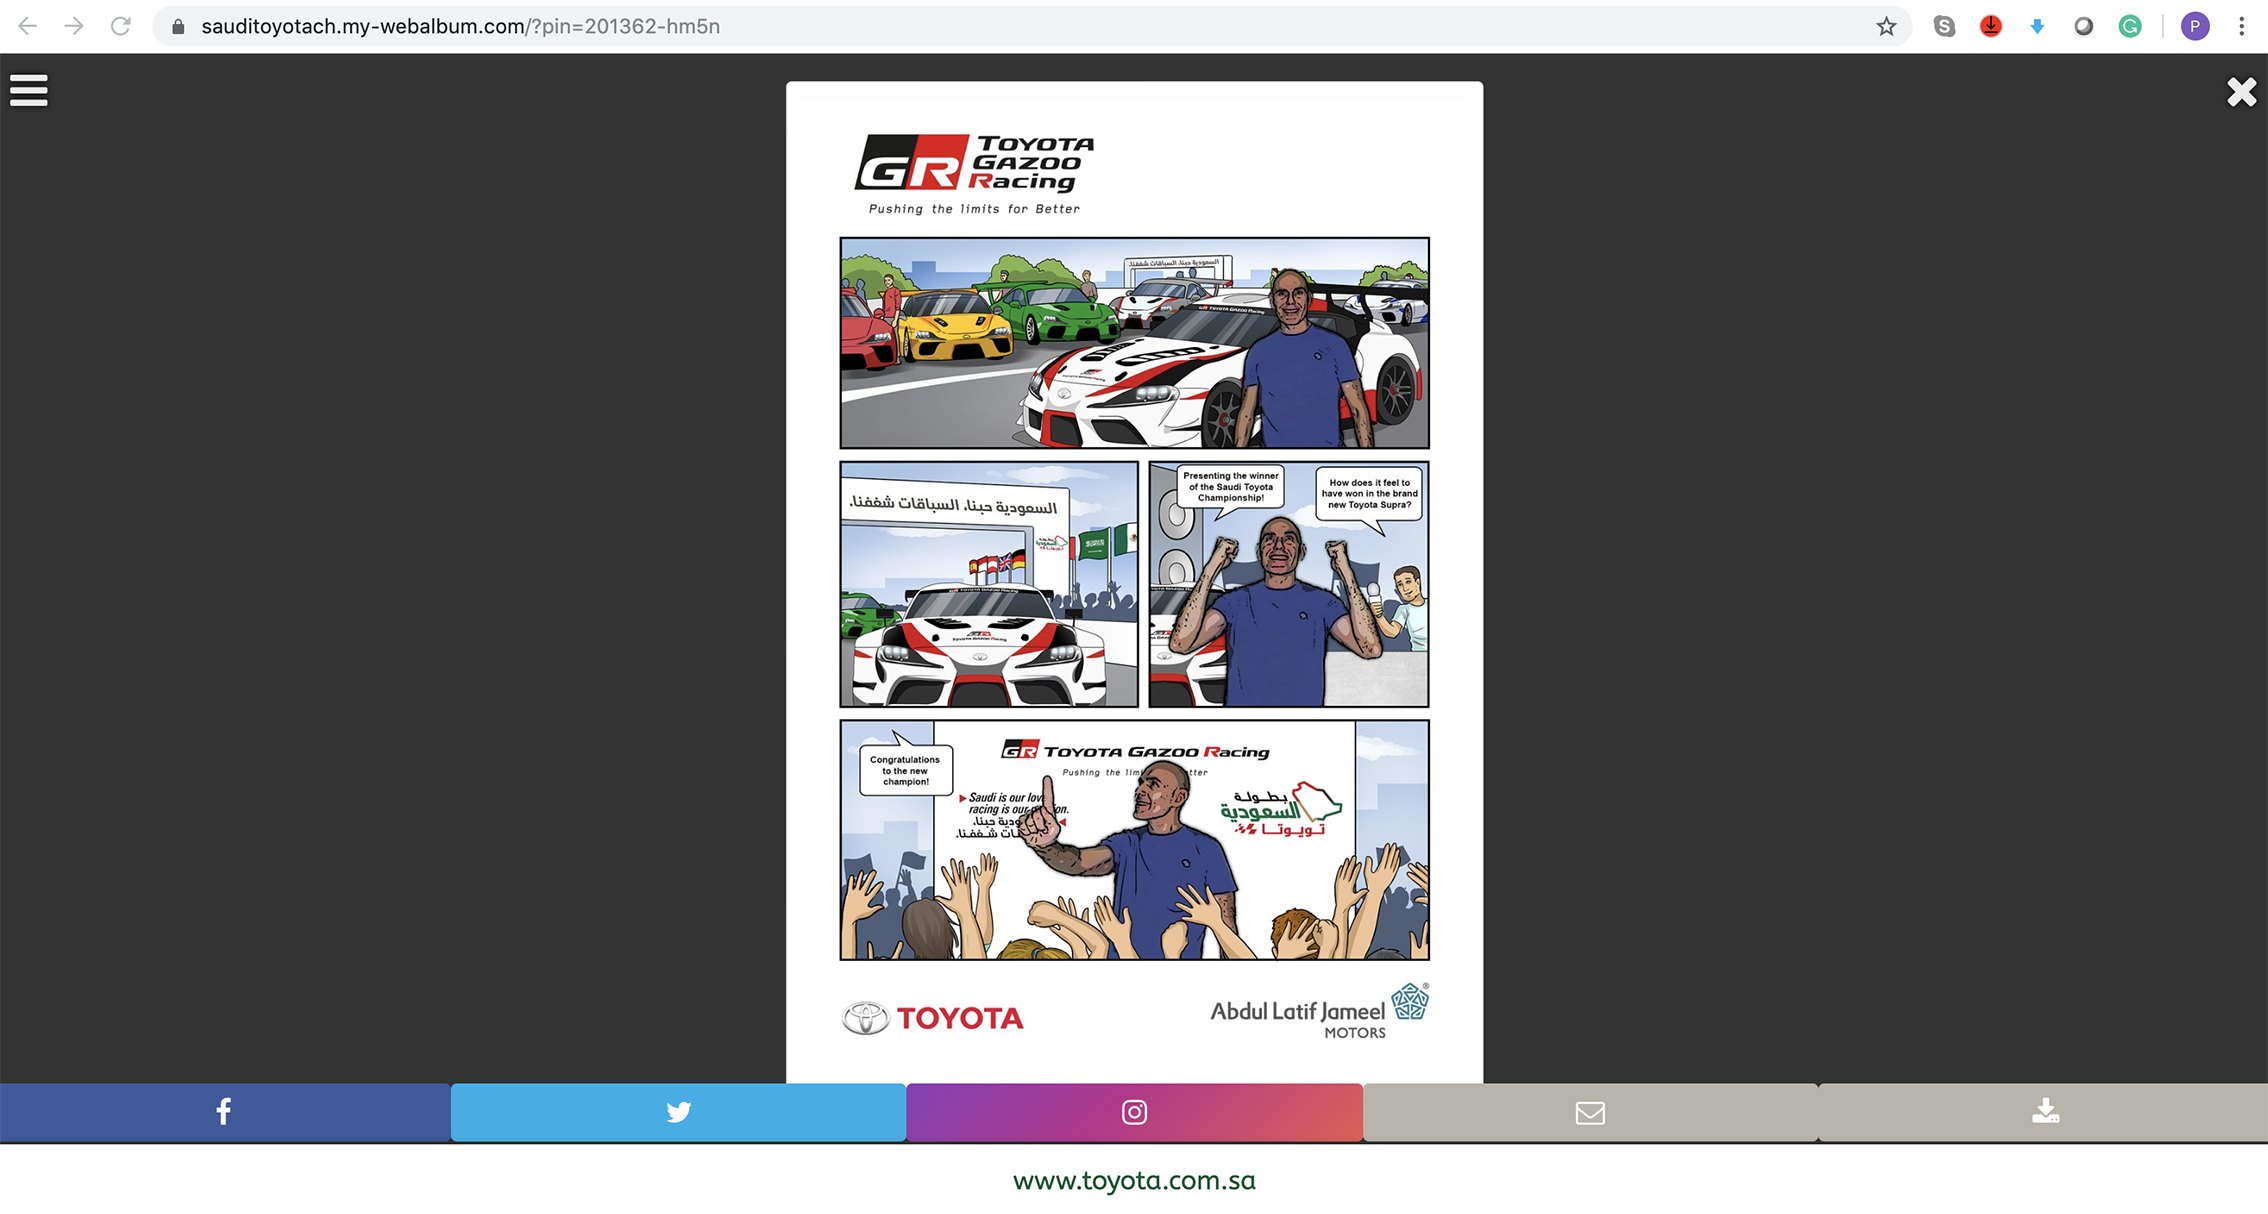2268x1214 pixels.
Task: Open the www.toyota.com.sa link
Action: (x=1134, y=1181)
